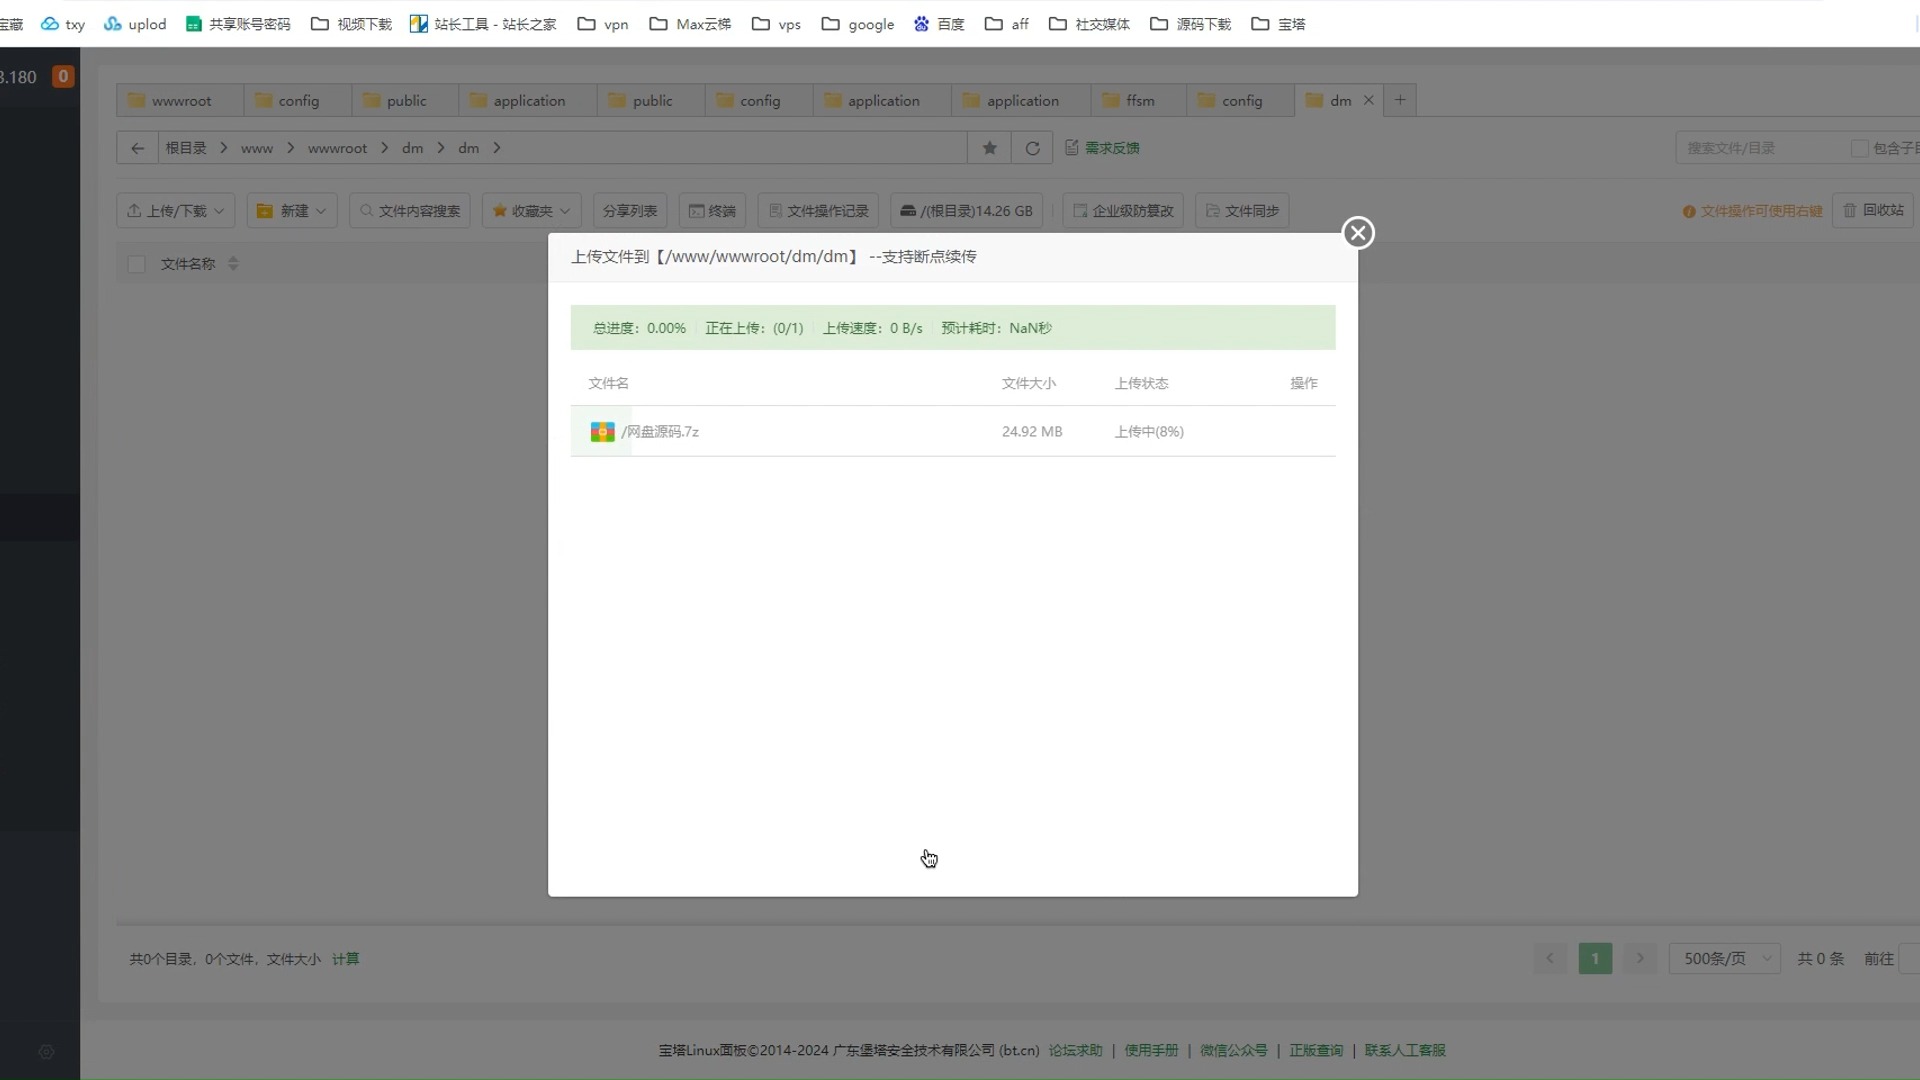Open 微信公众号 footer link
The height and width of the screenshot is (1080, 1920).
(x=1233, y=1050)
